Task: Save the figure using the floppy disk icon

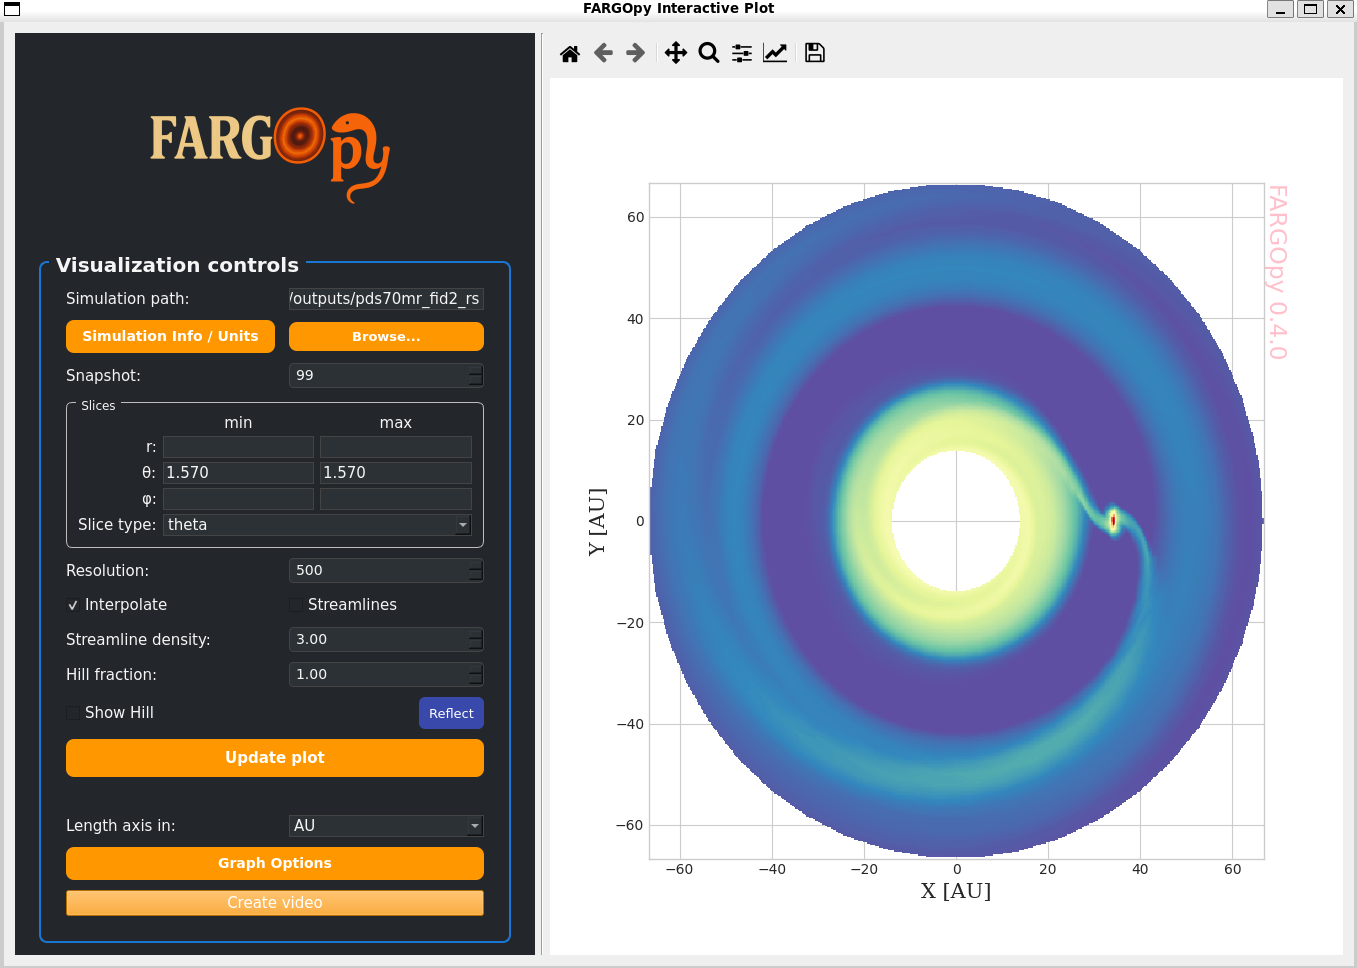Action: 814,53
